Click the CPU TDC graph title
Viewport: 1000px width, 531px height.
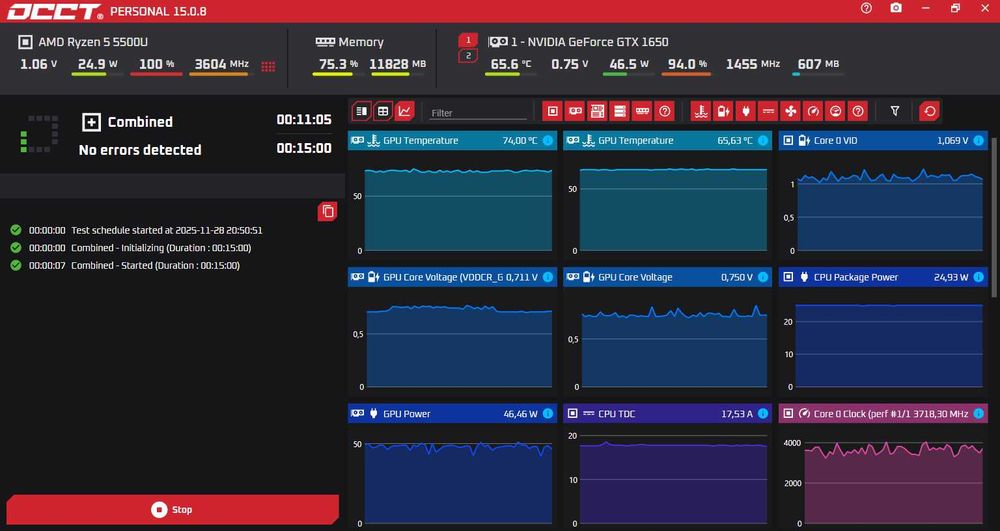(x=616, y=414)
